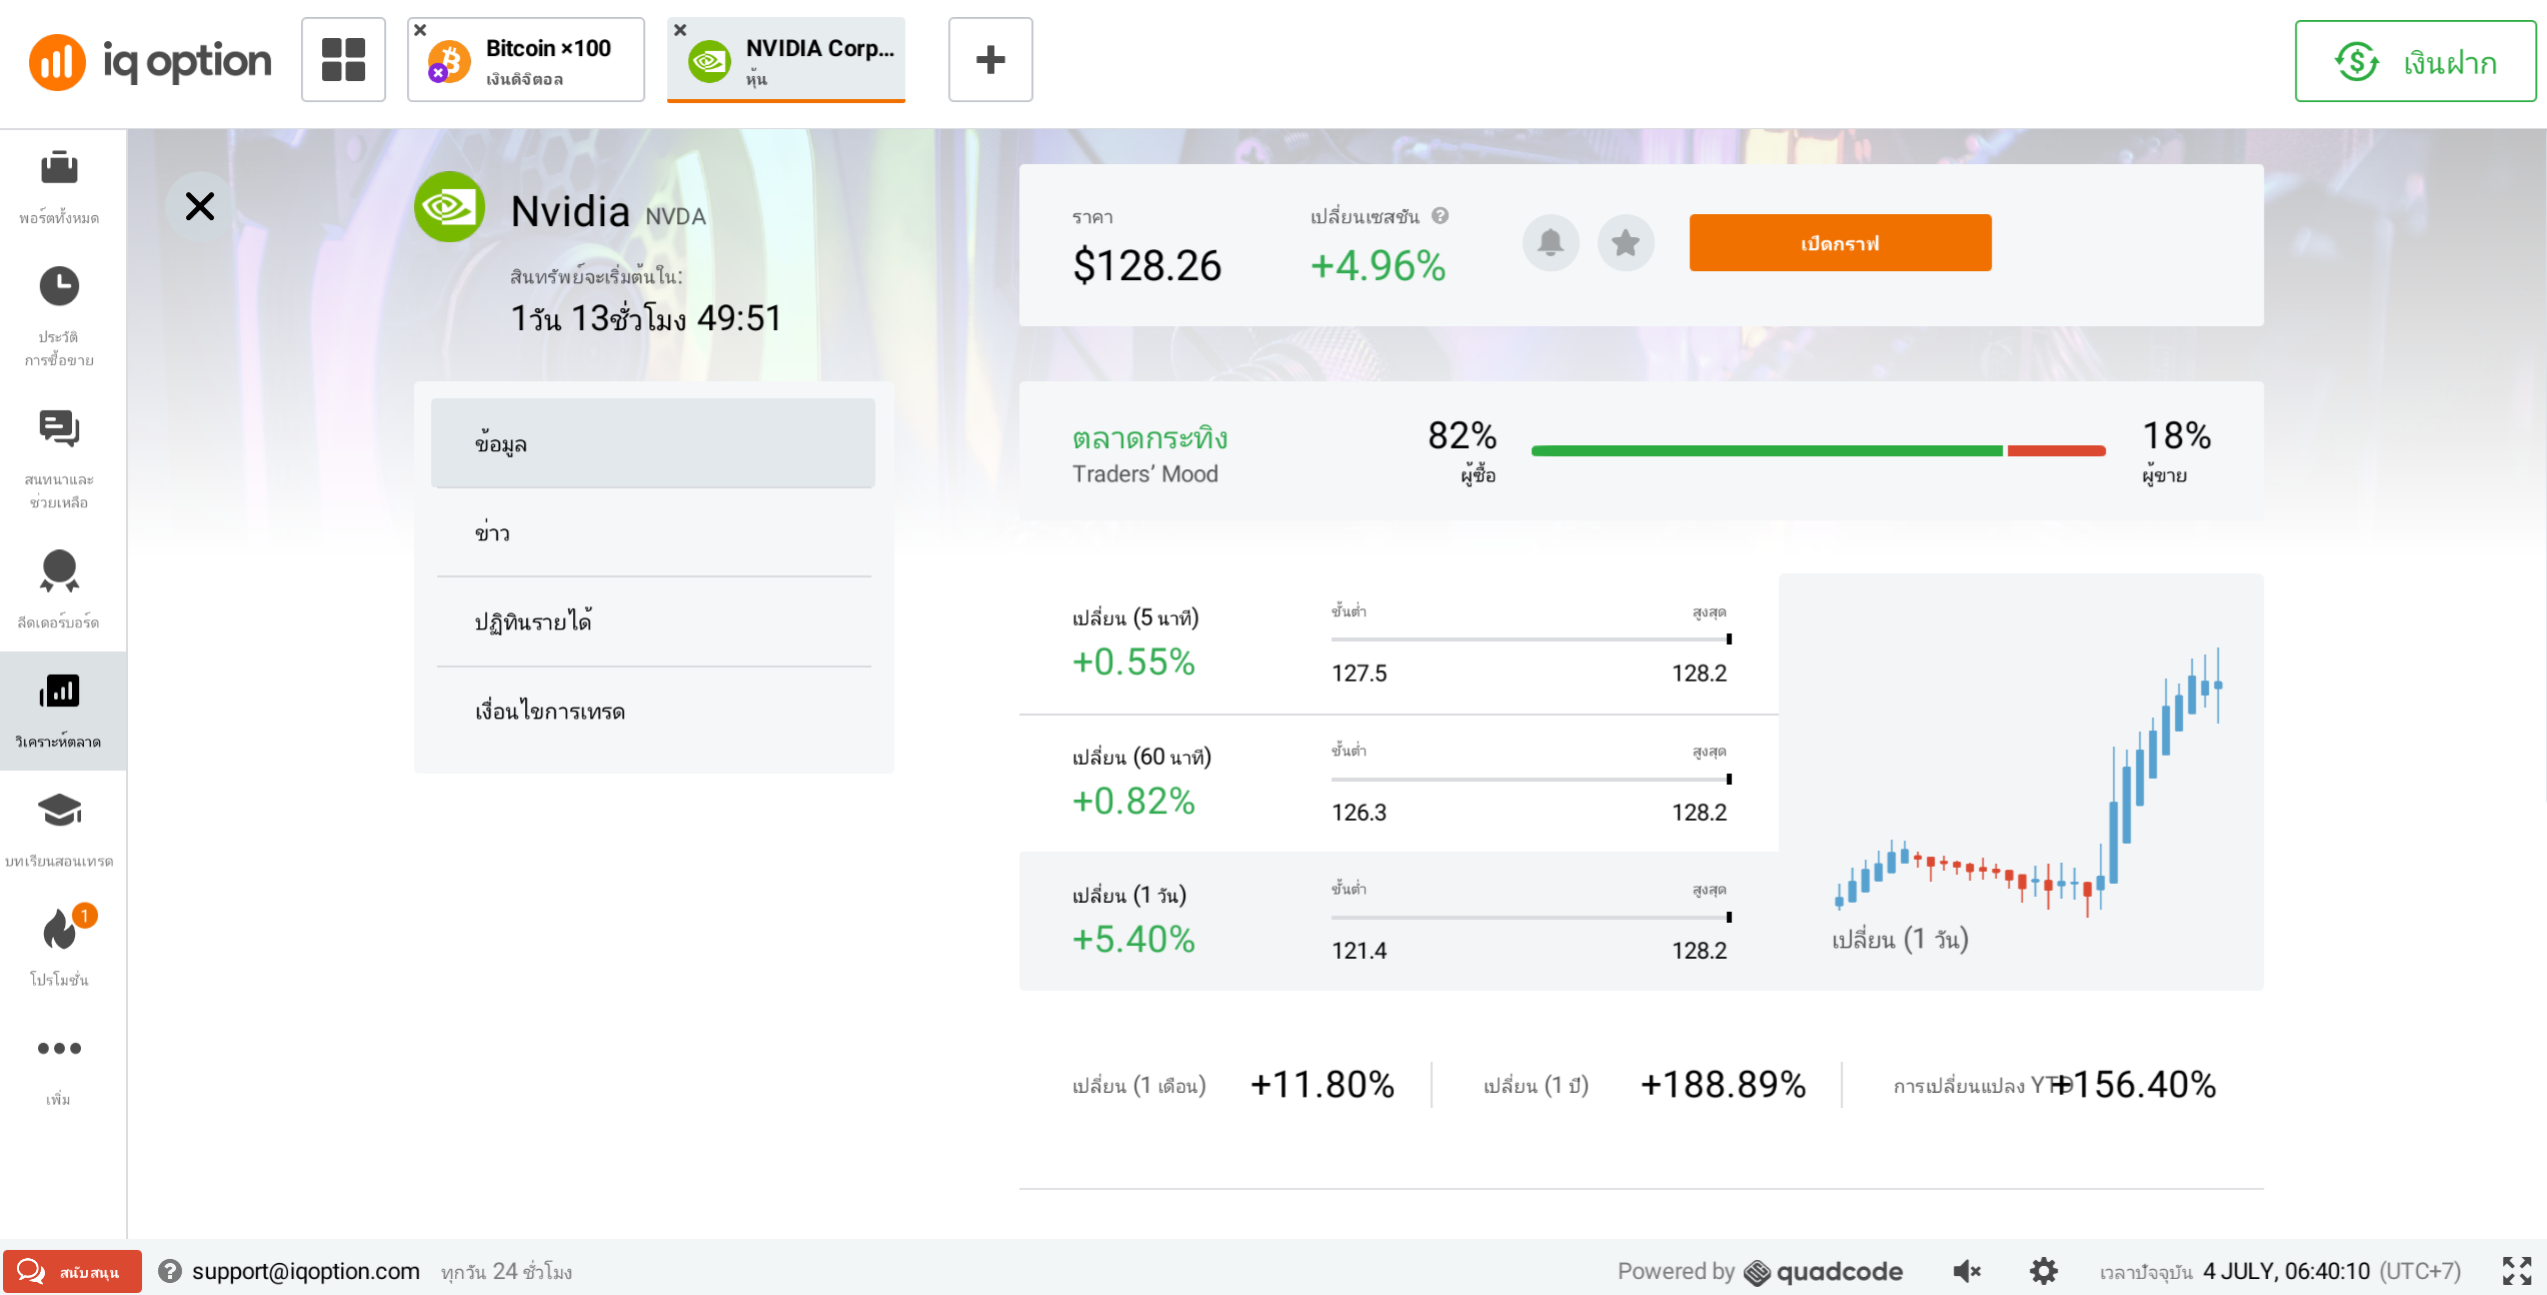Click the help question icon beside support email
Image resolution: width=2547 pixels, height=1295 pixels.
point(170,1271)
